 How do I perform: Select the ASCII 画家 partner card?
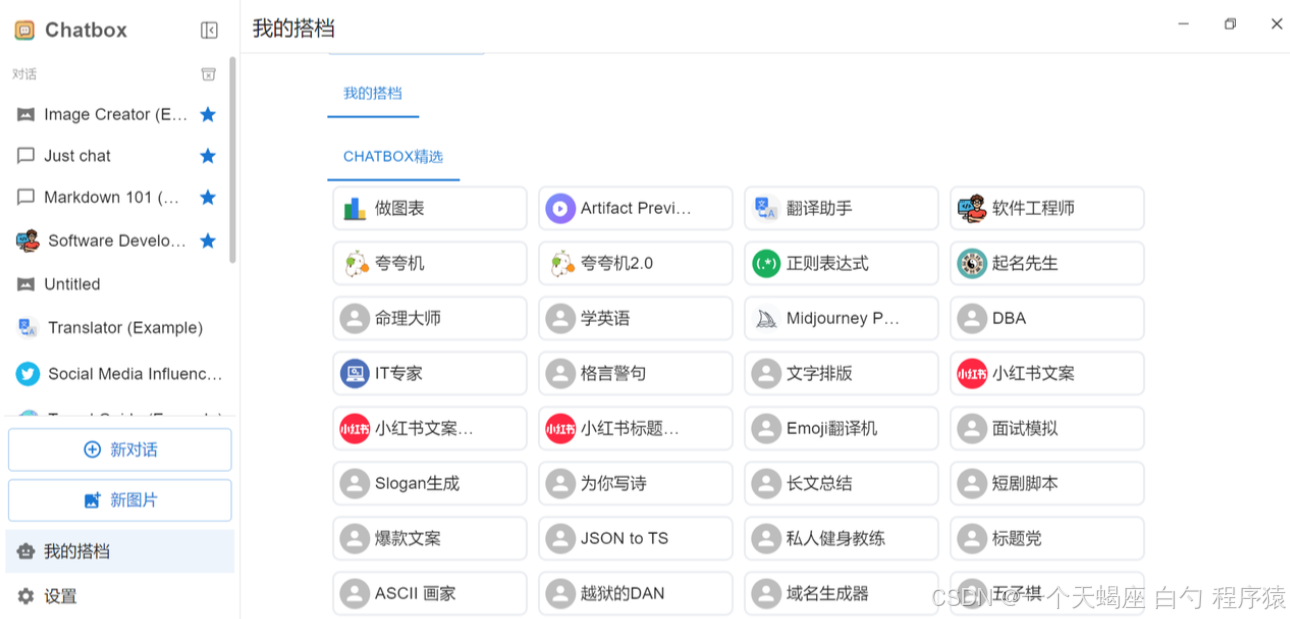(430, 593)
